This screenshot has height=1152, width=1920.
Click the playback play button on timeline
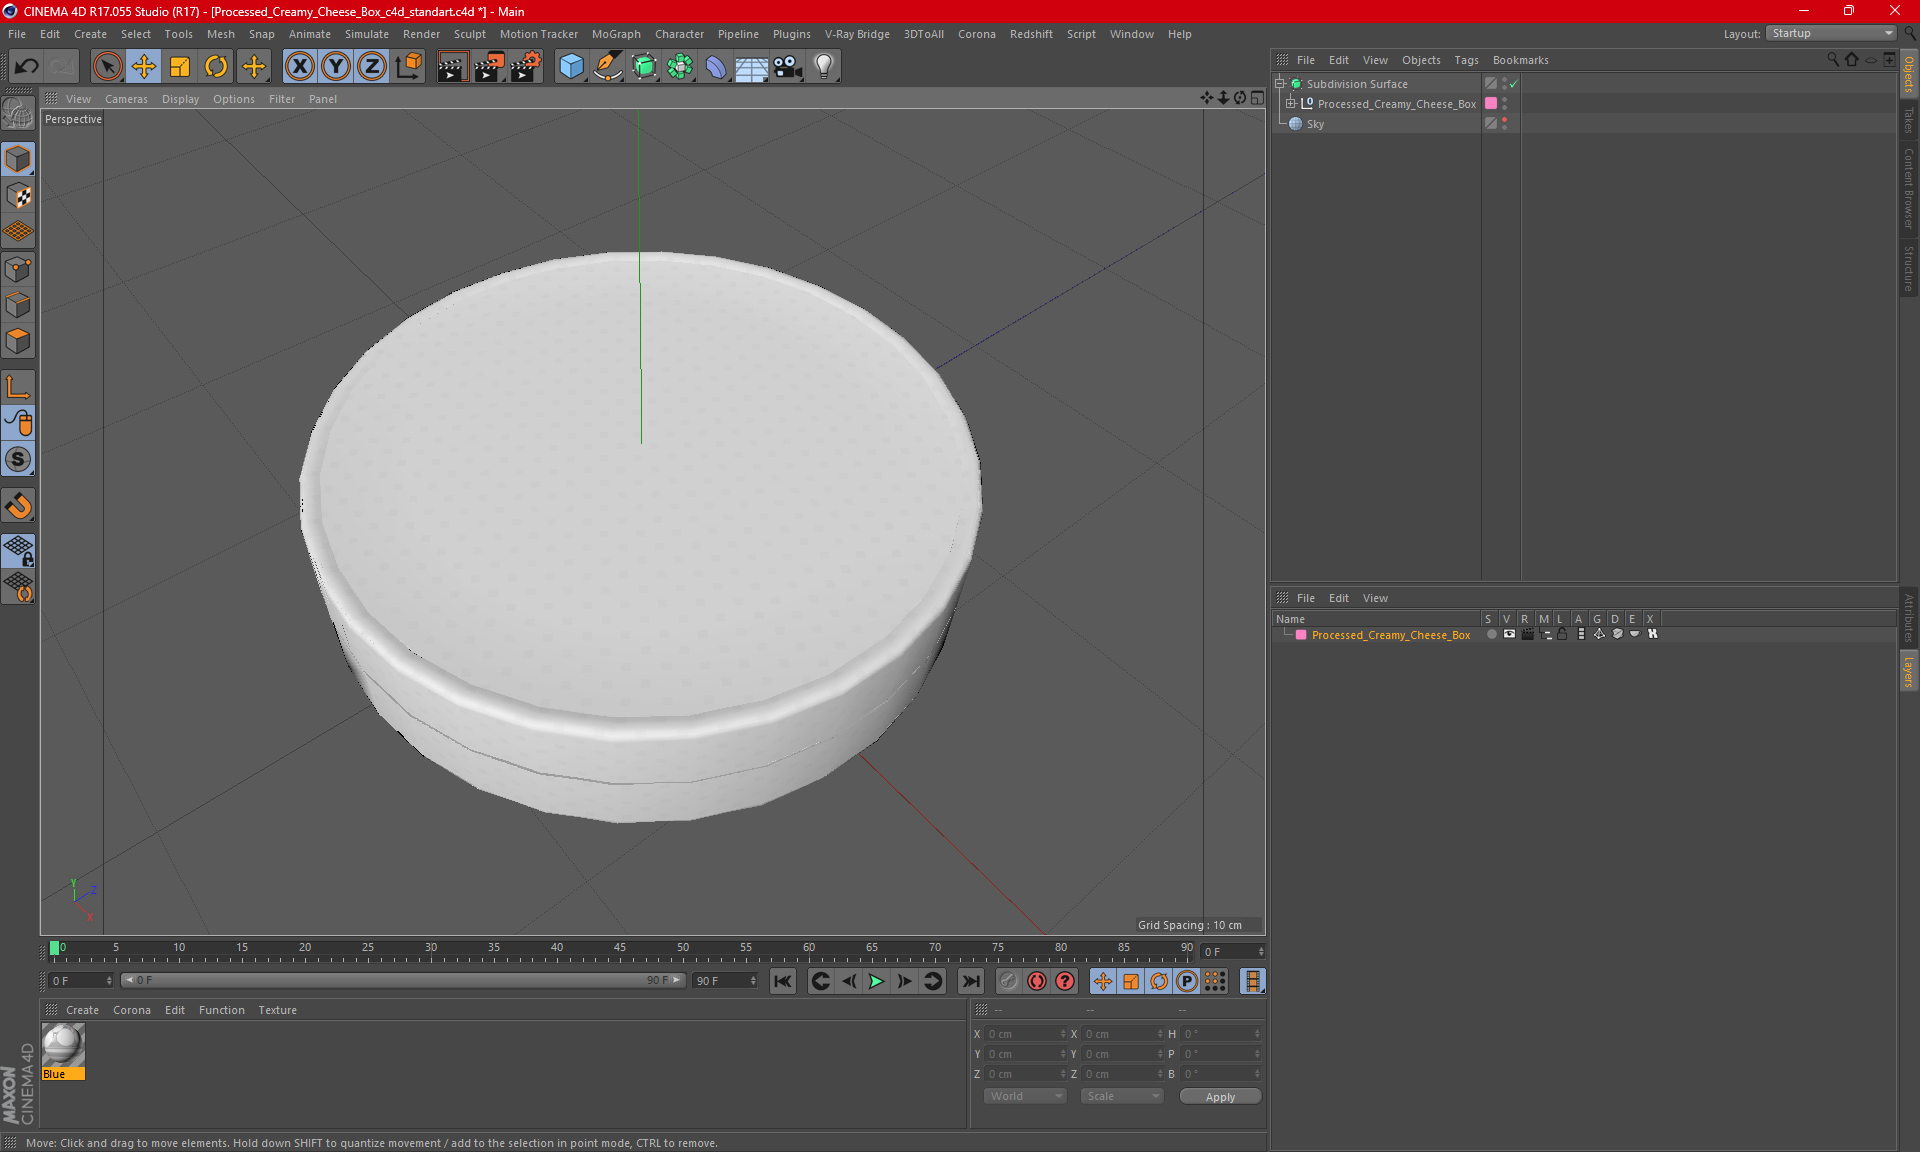point(876,981)
